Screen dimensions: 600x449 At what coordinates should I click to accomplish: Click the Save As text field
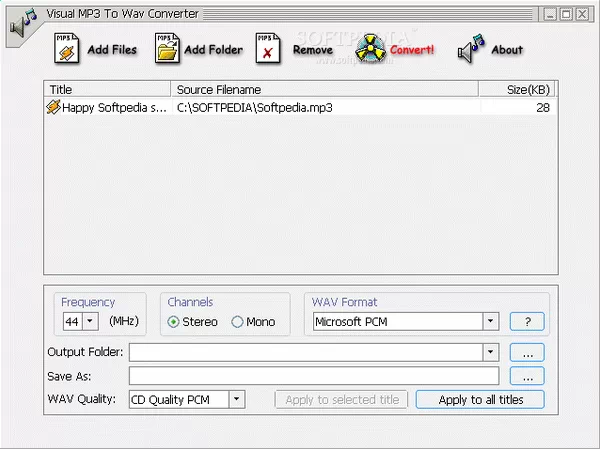coord(313,376)
